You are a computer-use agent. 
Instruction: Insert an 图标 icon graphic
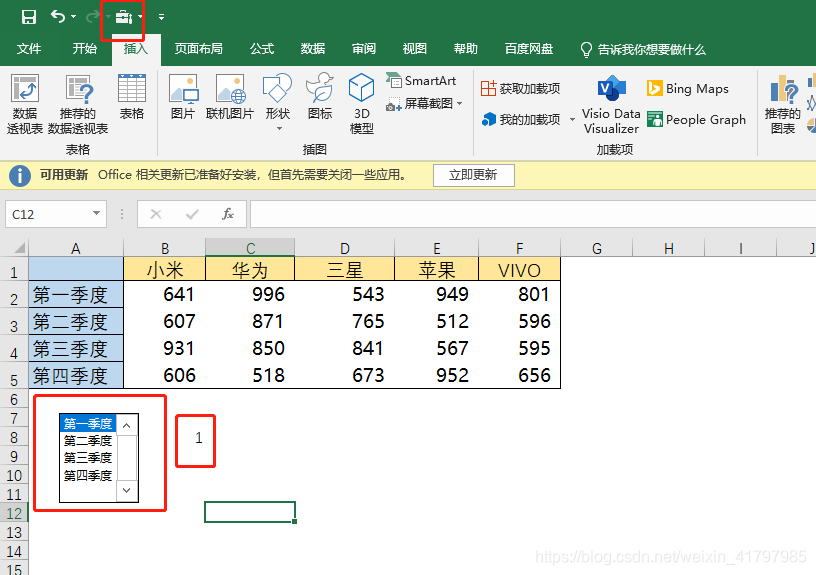click(x=320, y=97)
